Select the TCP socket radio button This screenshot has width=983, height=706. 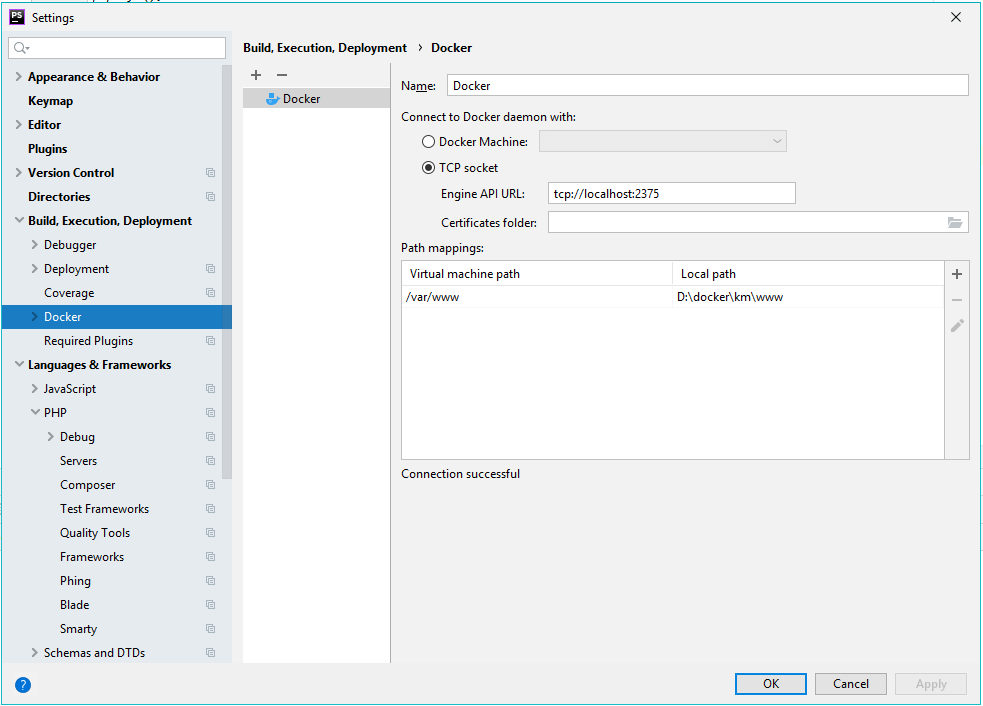pos(429,168)
